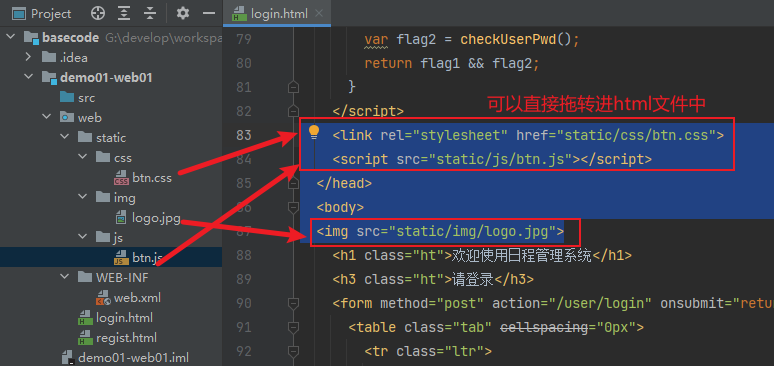Collapse the static folder
This screenshot has width=774, height=366.
point(65,137)
